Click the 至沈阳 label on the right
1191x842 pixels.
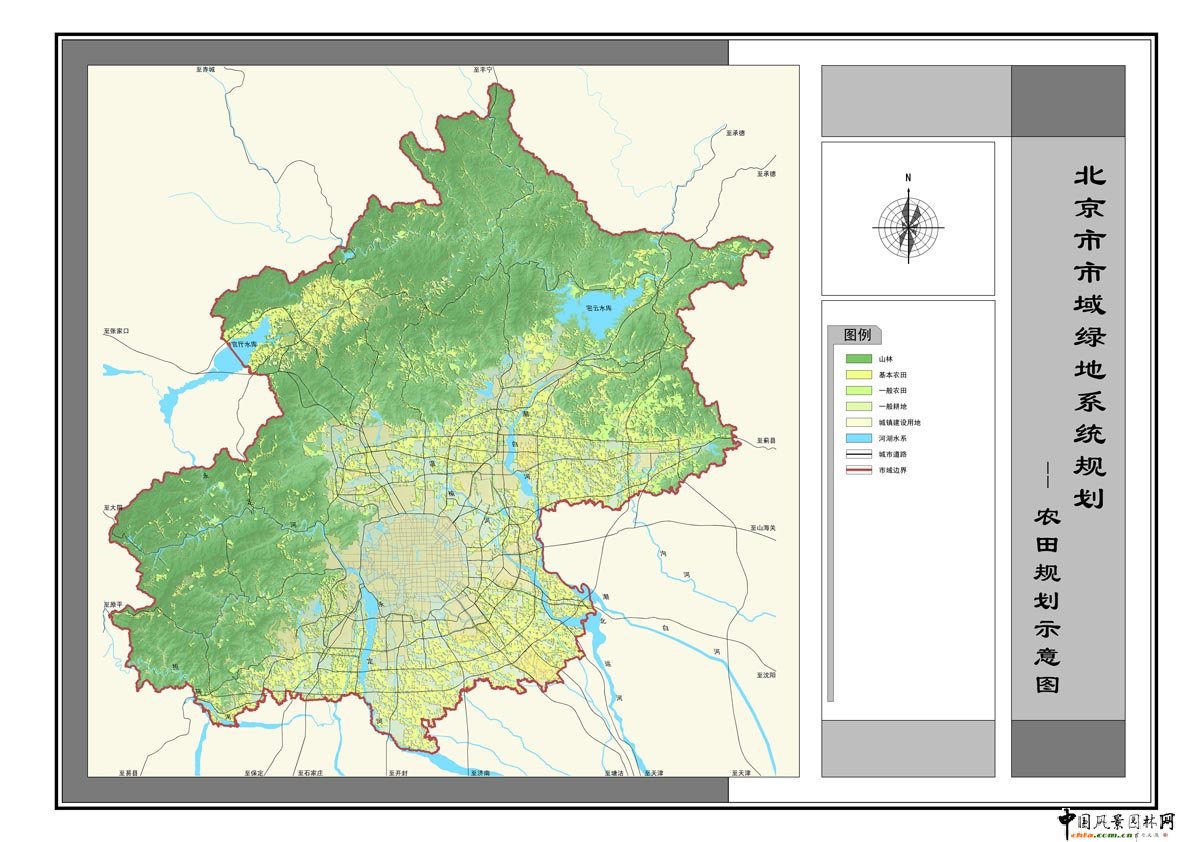click(x=766, y=675)
